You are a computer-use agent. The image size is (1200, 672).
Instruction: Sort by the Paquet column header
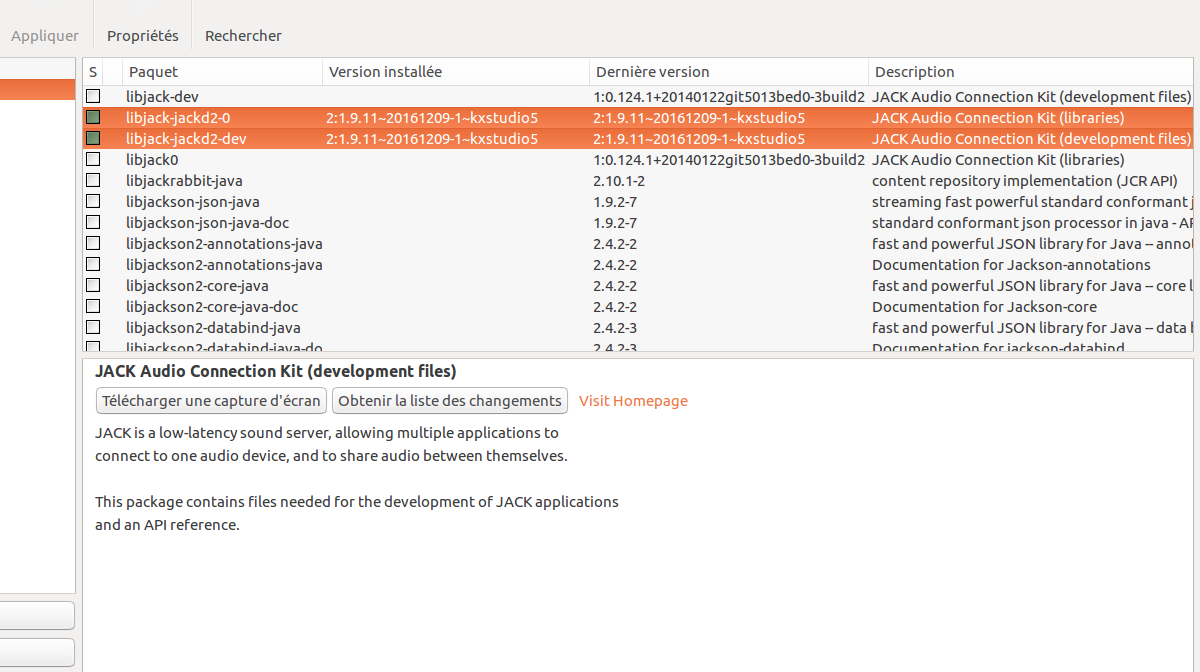[x=222, y=72]
